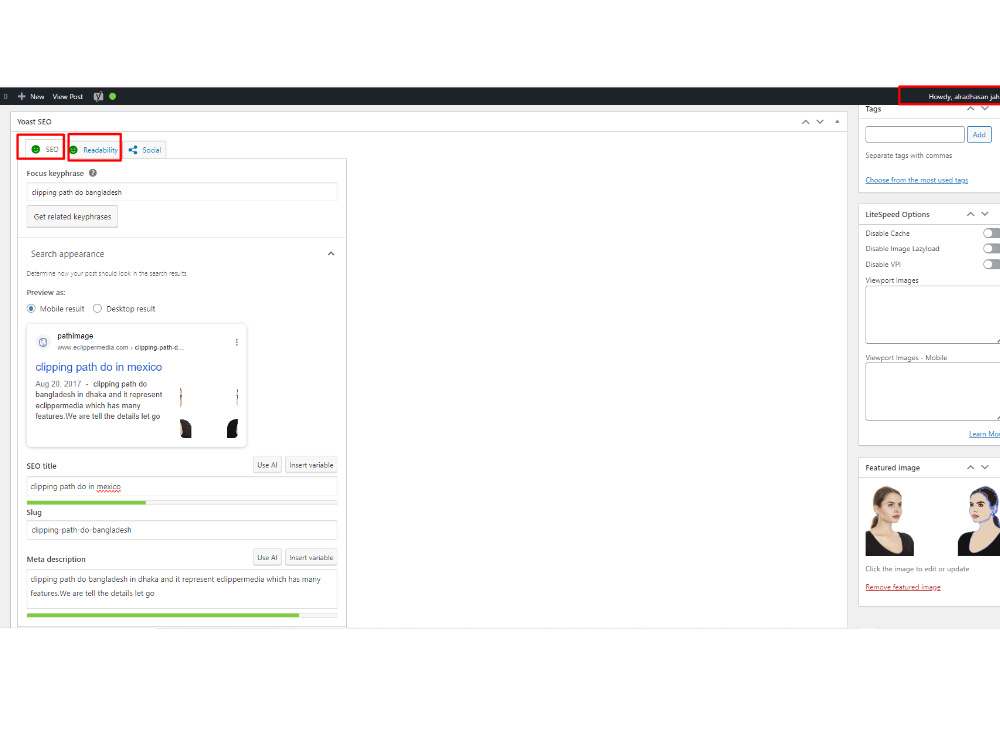This screenshot has width=1000, height=750.
Task: Click the Focus keyphrase help question icon
Action: click(93, 173)
